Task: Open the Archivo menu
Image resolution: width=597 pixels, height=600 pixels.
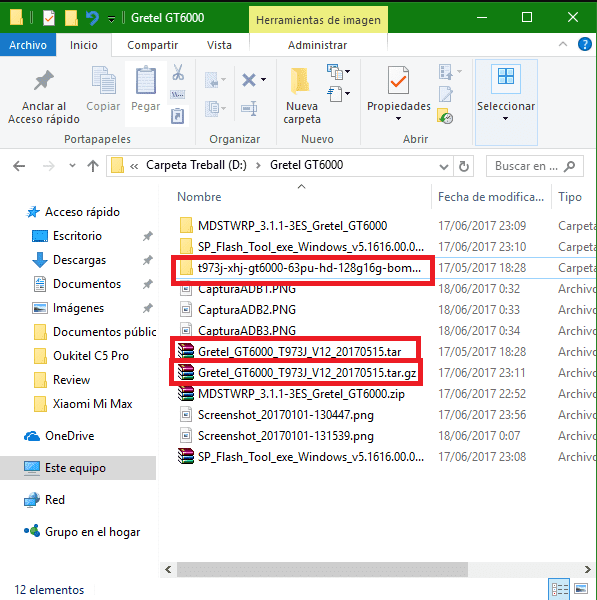Action: [28, 45]
